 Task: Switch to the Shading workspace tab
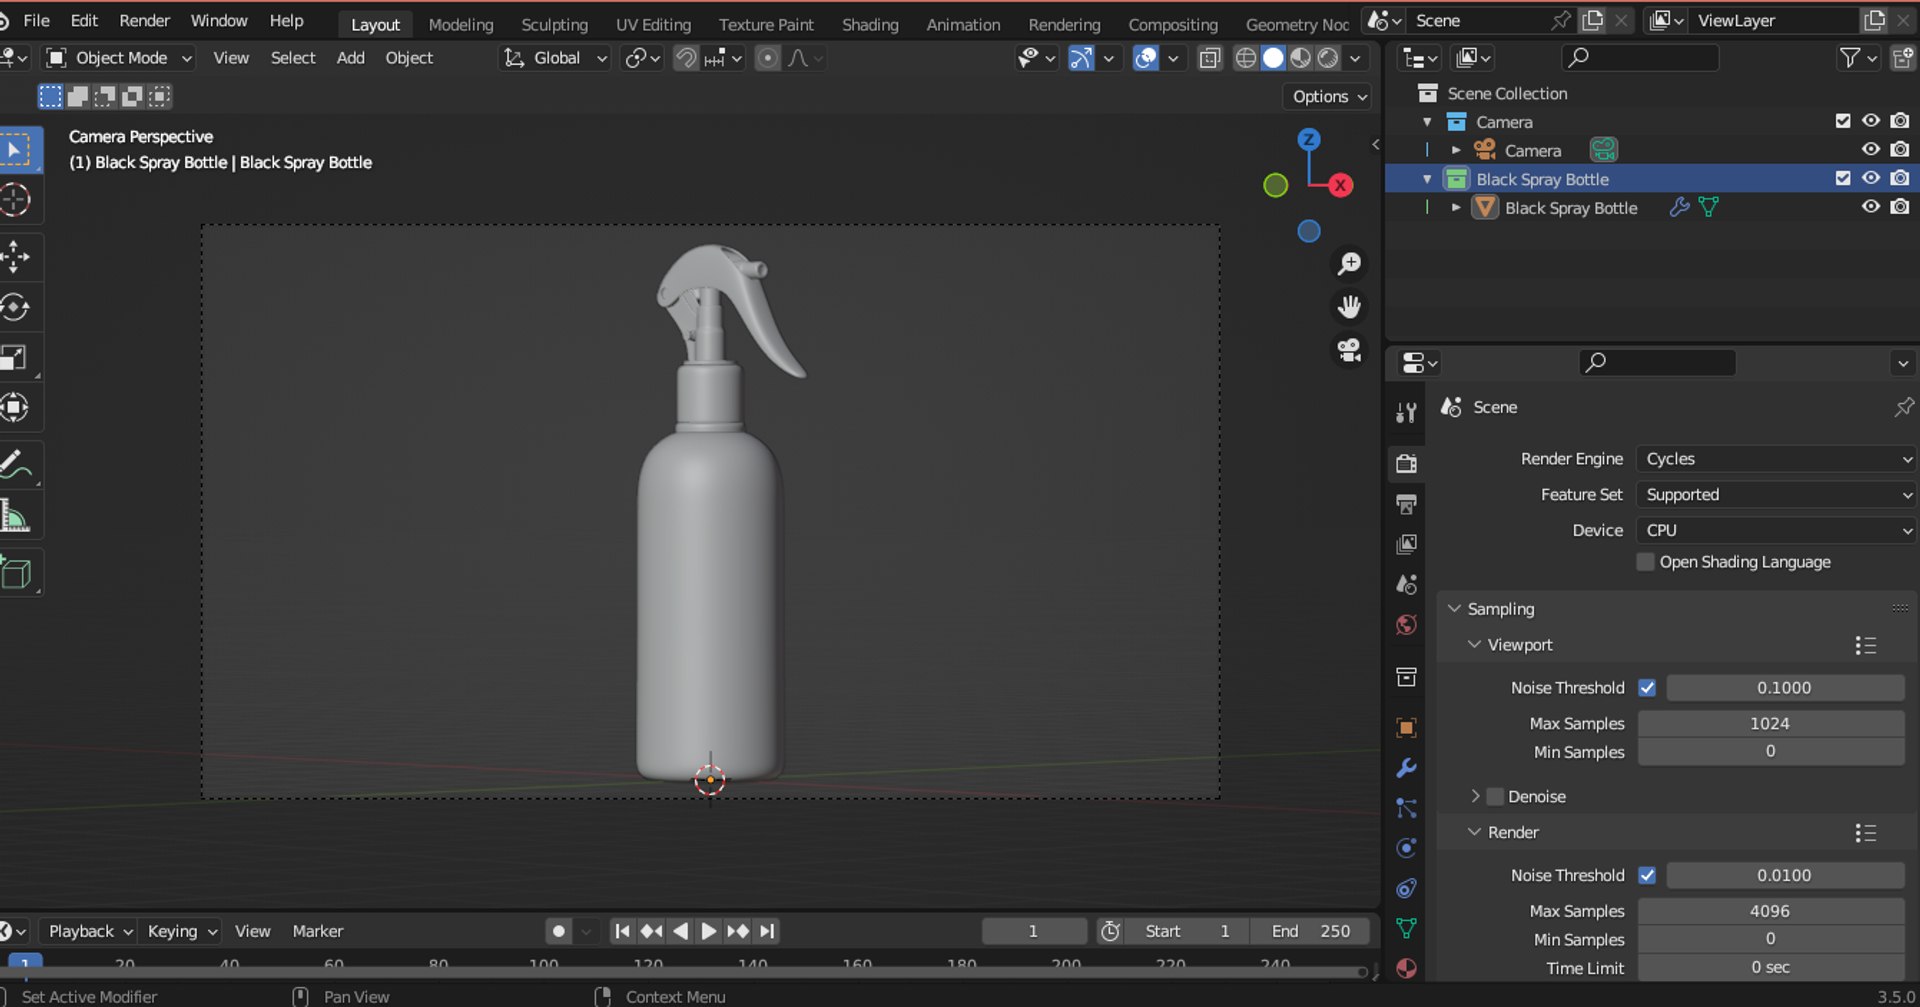click(x=870, y=25)
